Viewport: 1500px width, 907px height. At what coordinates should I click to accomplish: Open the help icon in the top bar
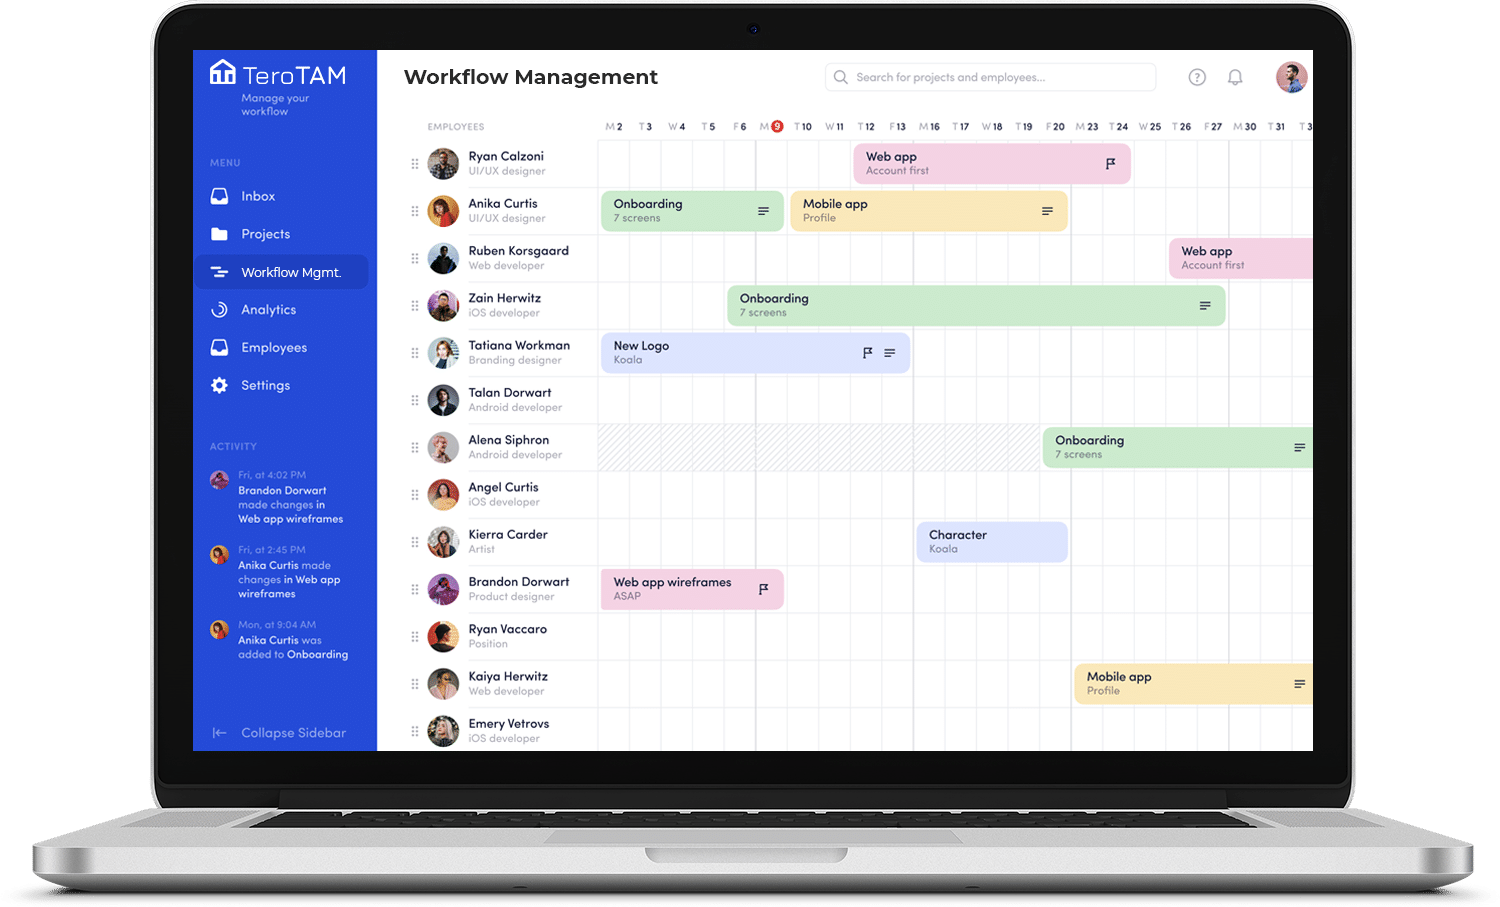pyautogui.click(x=1197, y=77)
